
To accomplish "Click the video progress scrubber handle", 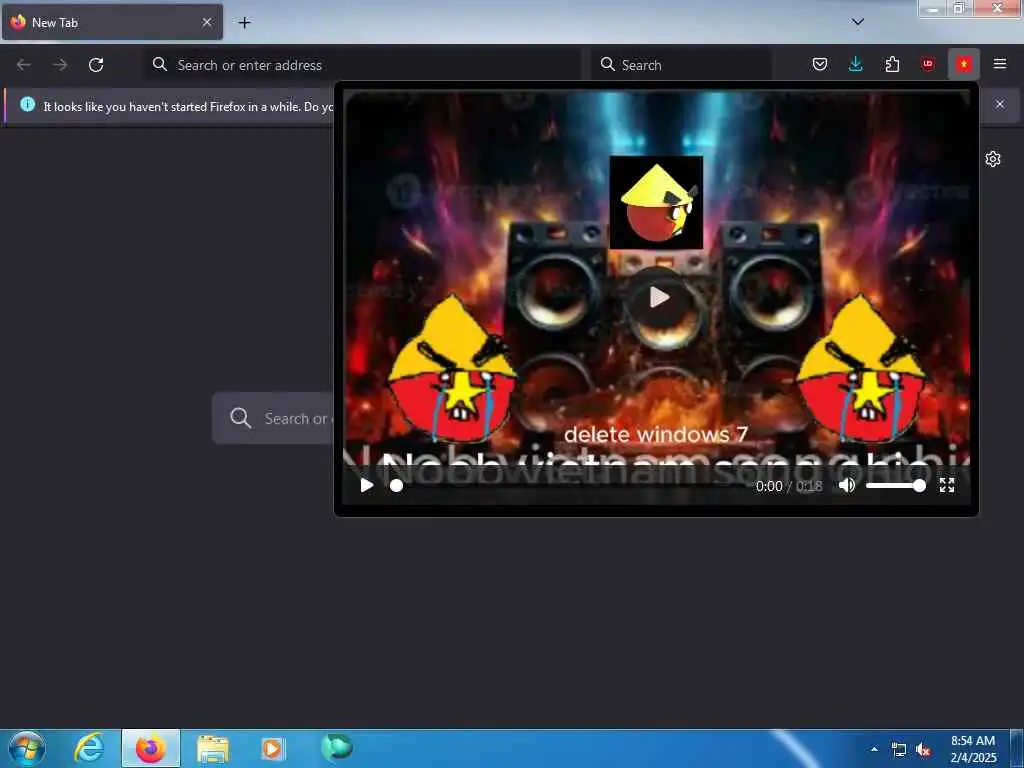I will (396, 485).
